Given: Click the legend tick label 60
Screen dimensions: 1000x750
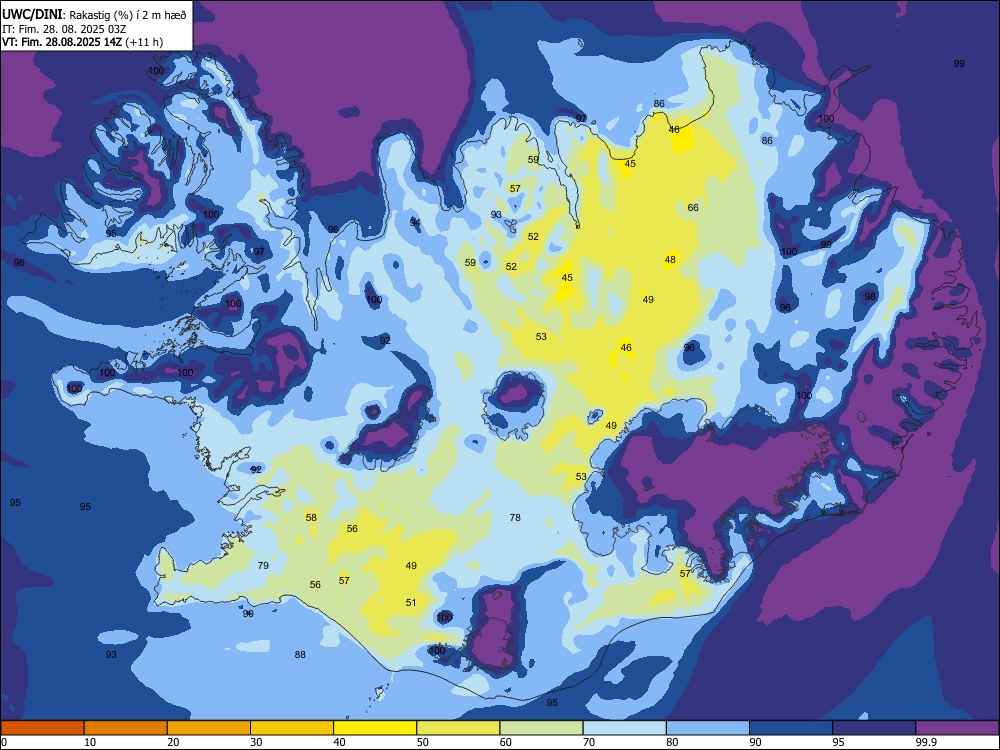Looking at the screenshot, I should pyautogui.click(x=506, y=742).
